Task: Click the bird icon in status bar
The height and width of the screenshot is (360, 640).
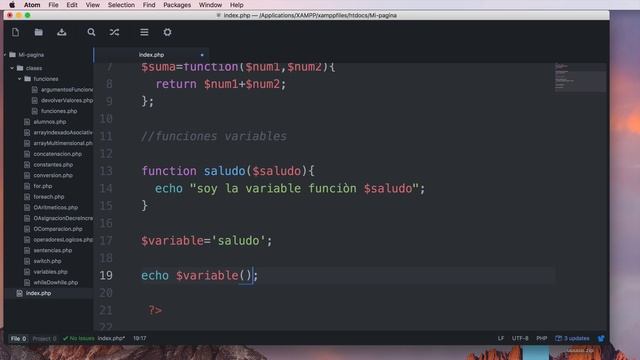Action: 601,338
